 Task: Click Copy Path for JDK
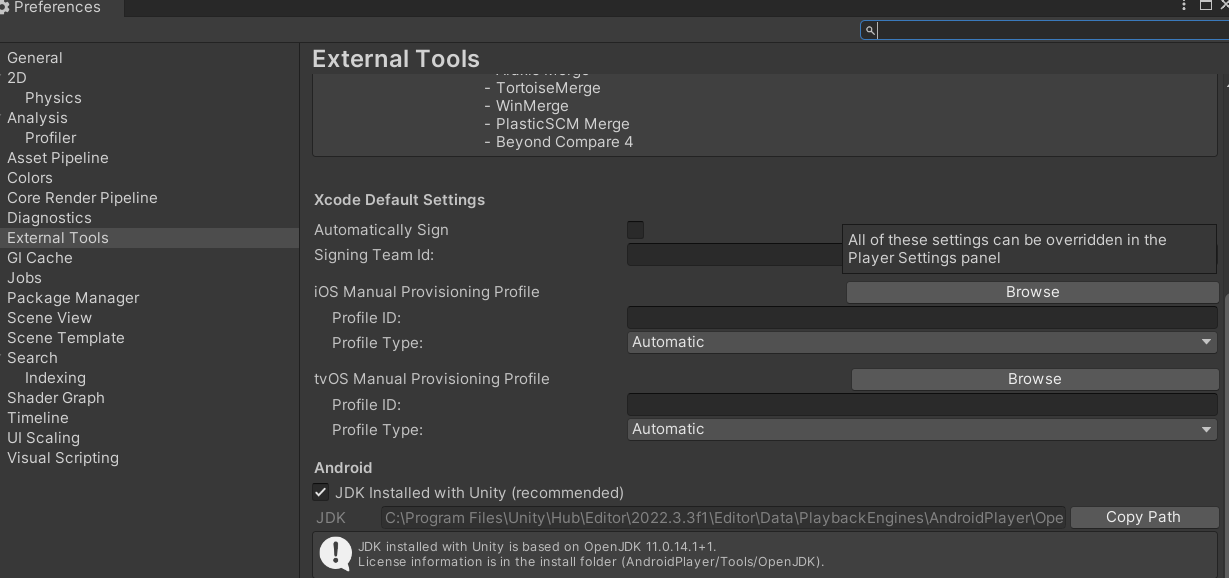(1143, 517)
